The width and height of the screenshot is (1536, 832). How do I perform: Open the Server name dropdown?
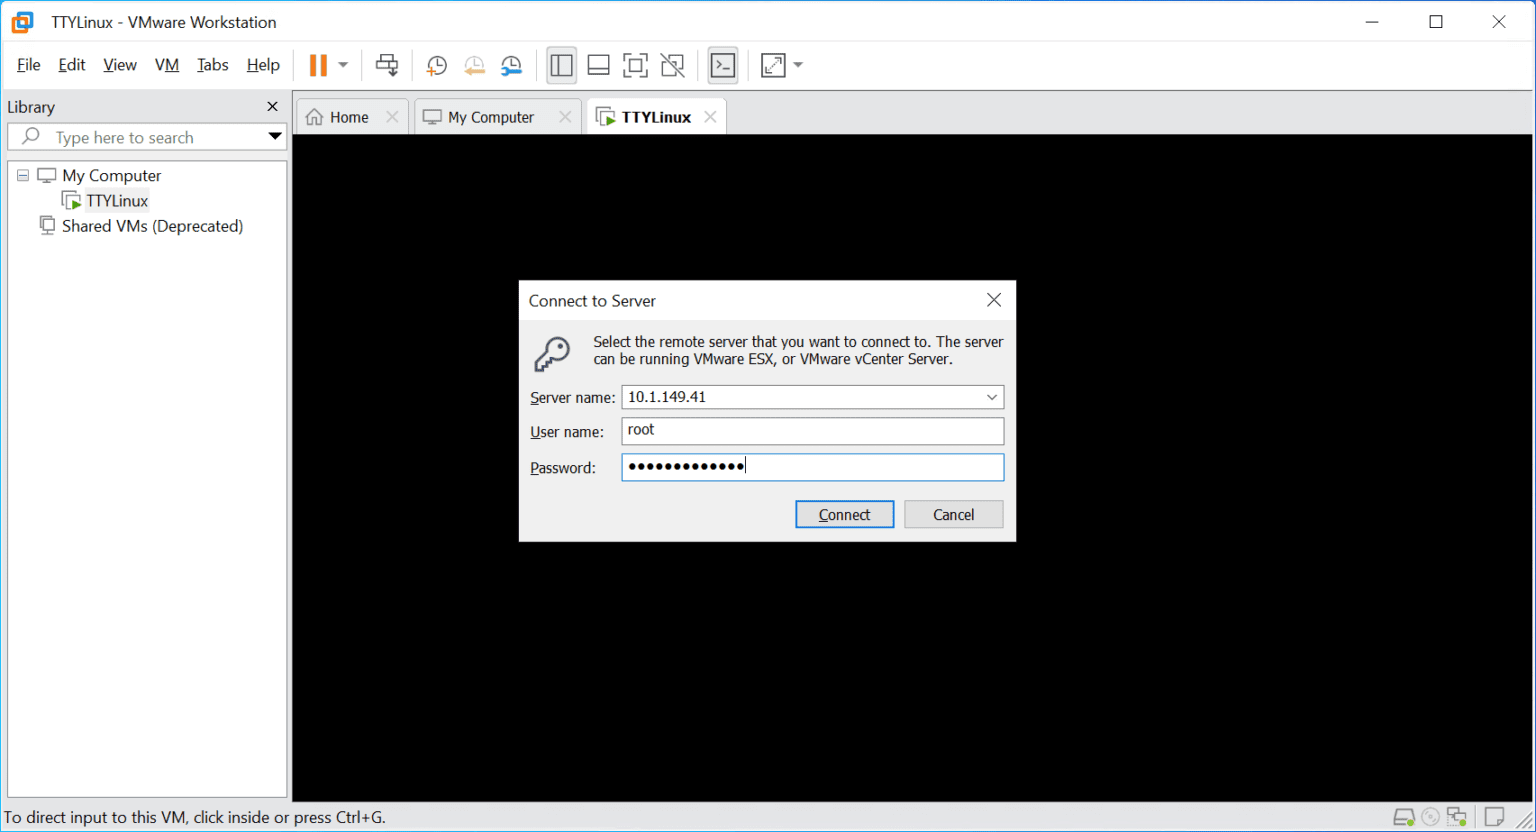991,397
